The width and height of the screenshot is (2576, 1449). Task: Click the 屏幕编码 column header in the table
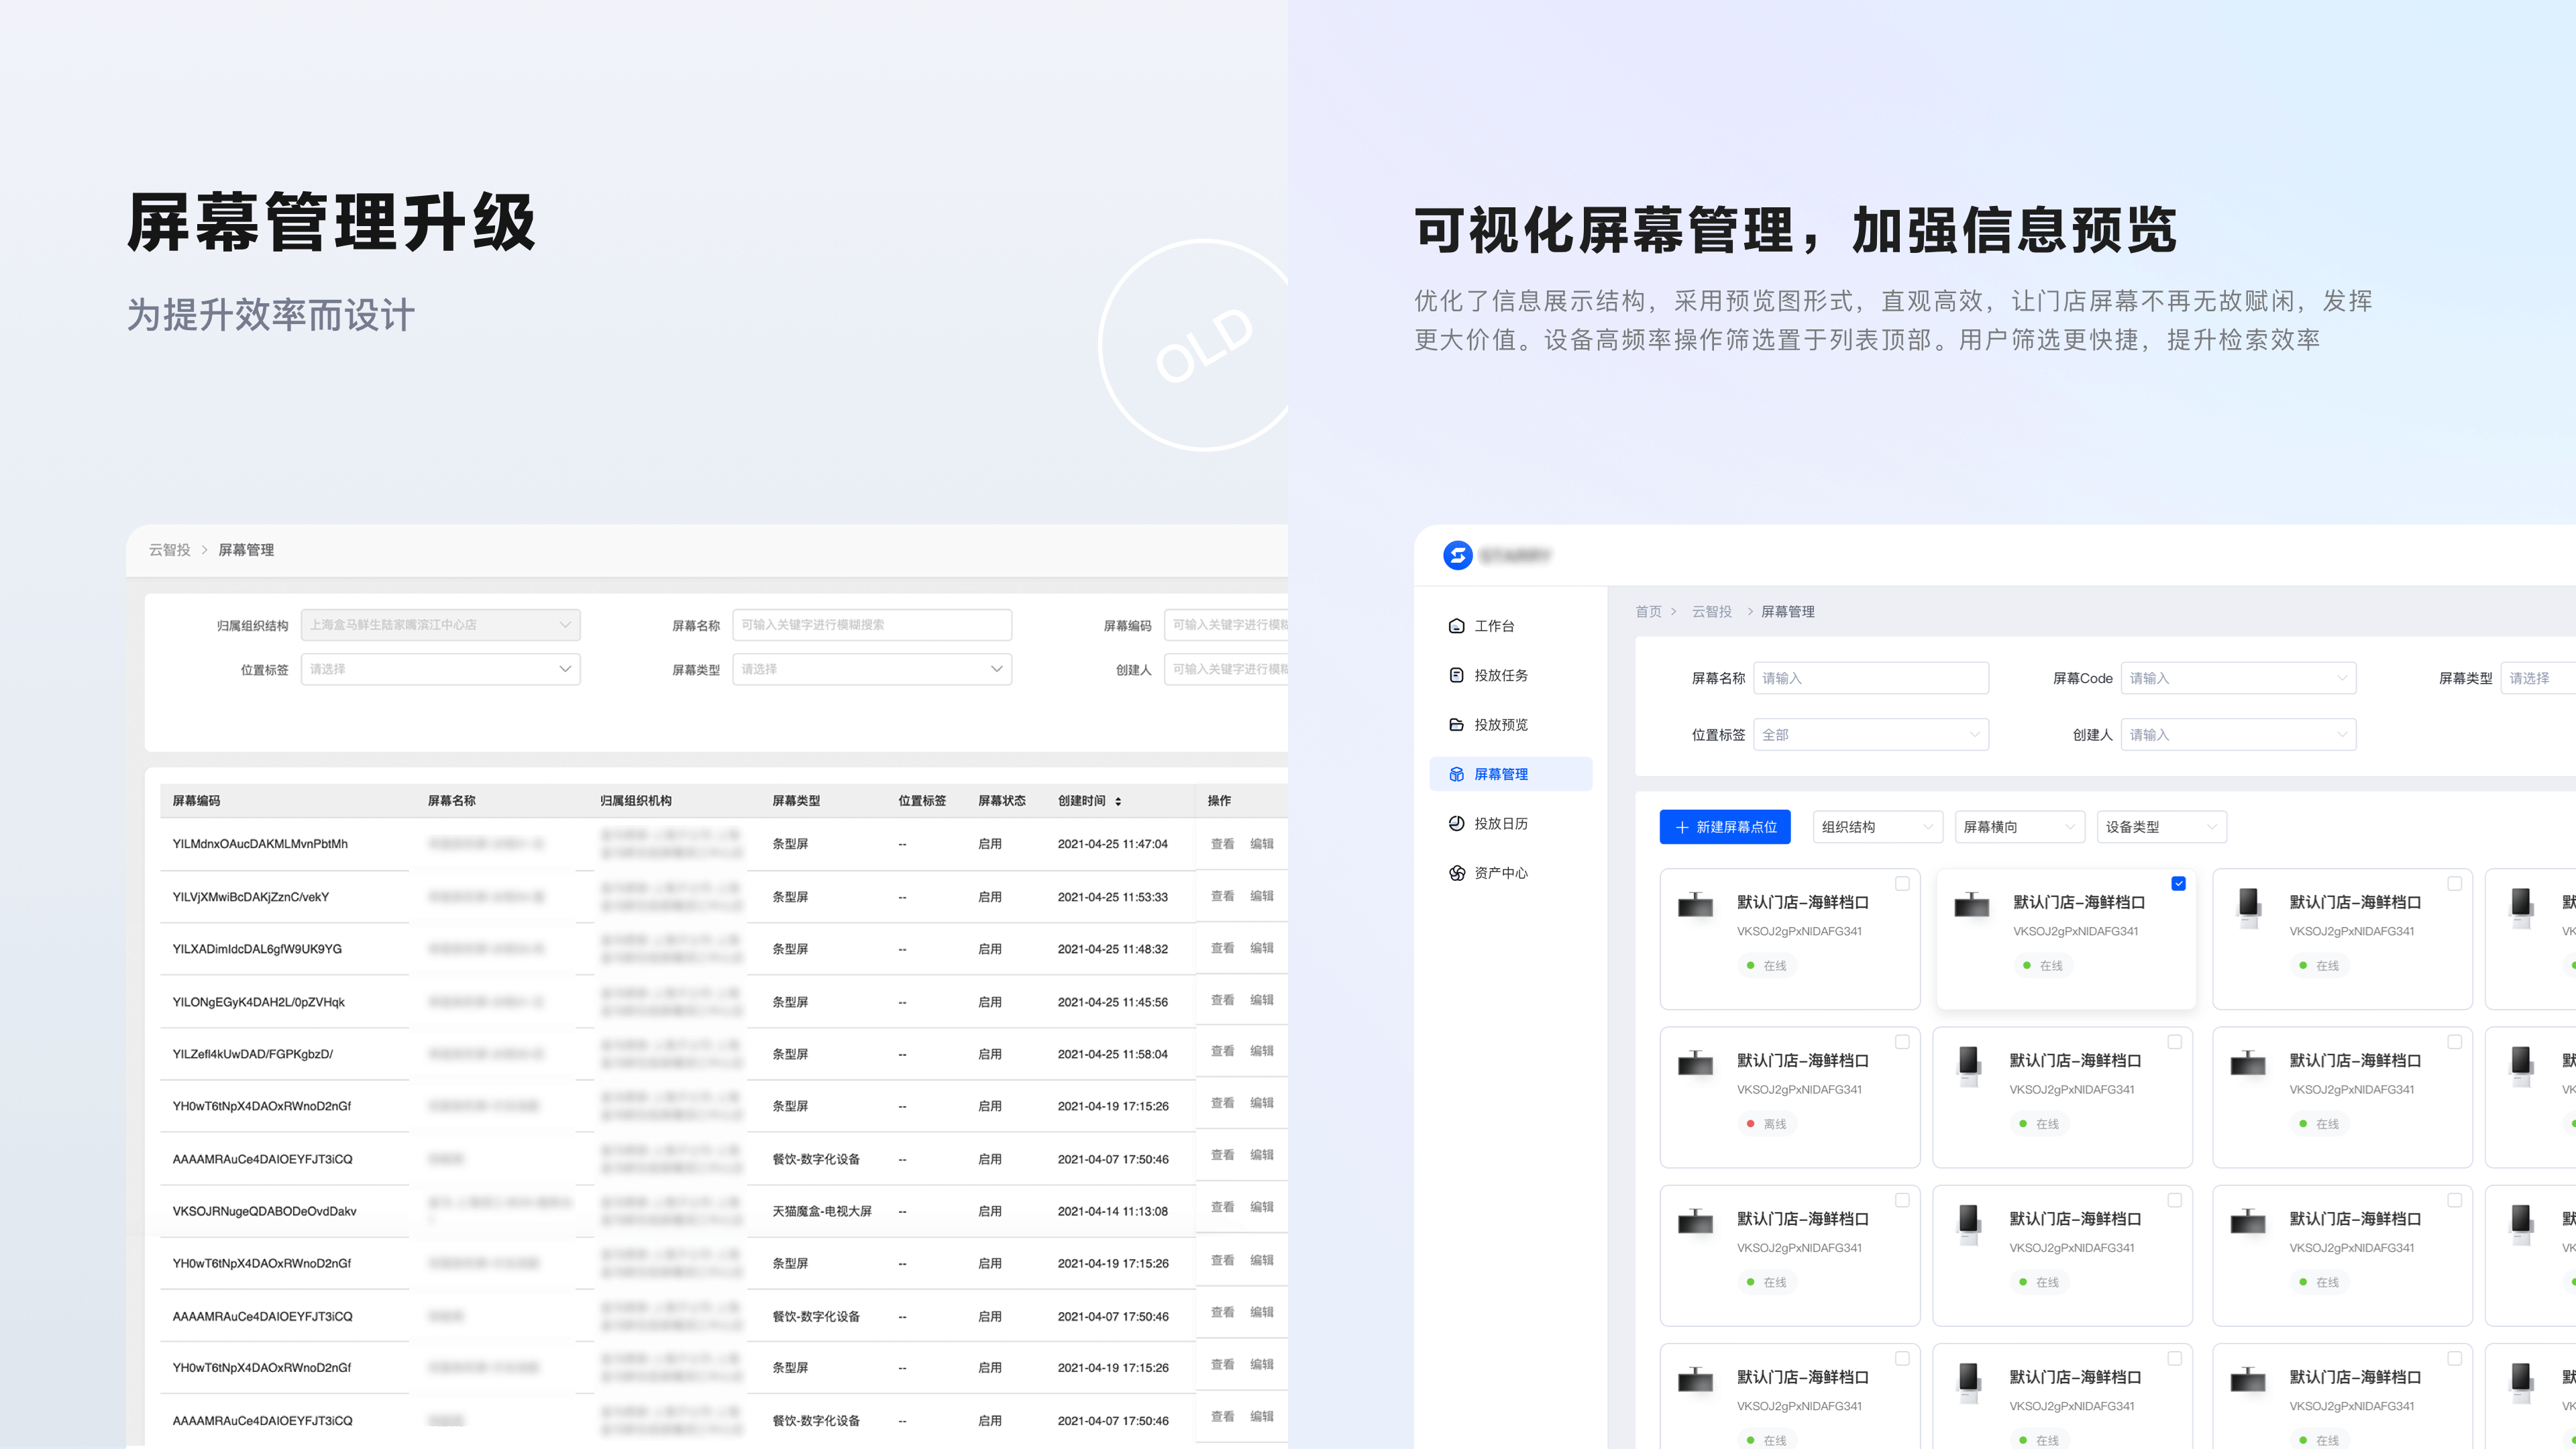coord(196,801)
